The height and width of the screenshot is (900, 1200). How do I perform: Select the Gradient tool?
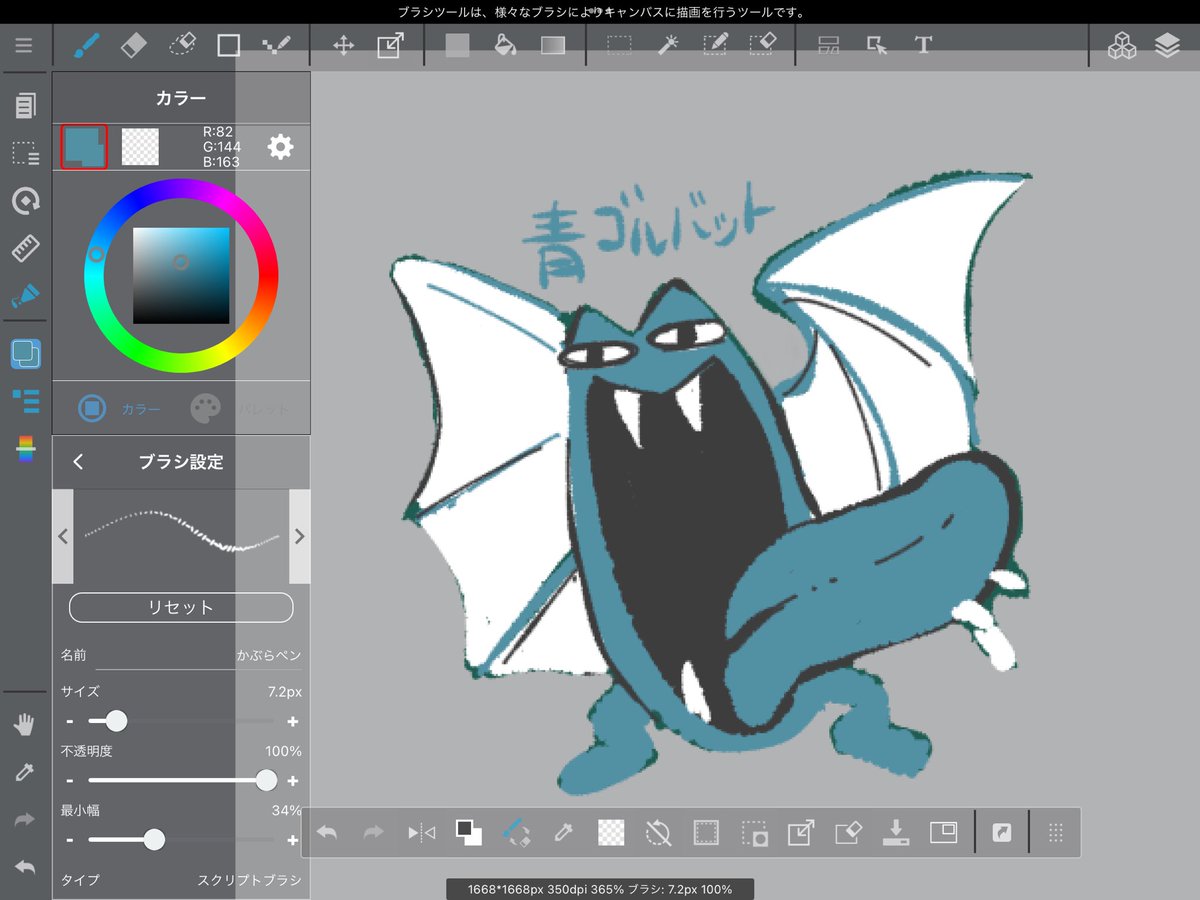(x=553, y=45)
